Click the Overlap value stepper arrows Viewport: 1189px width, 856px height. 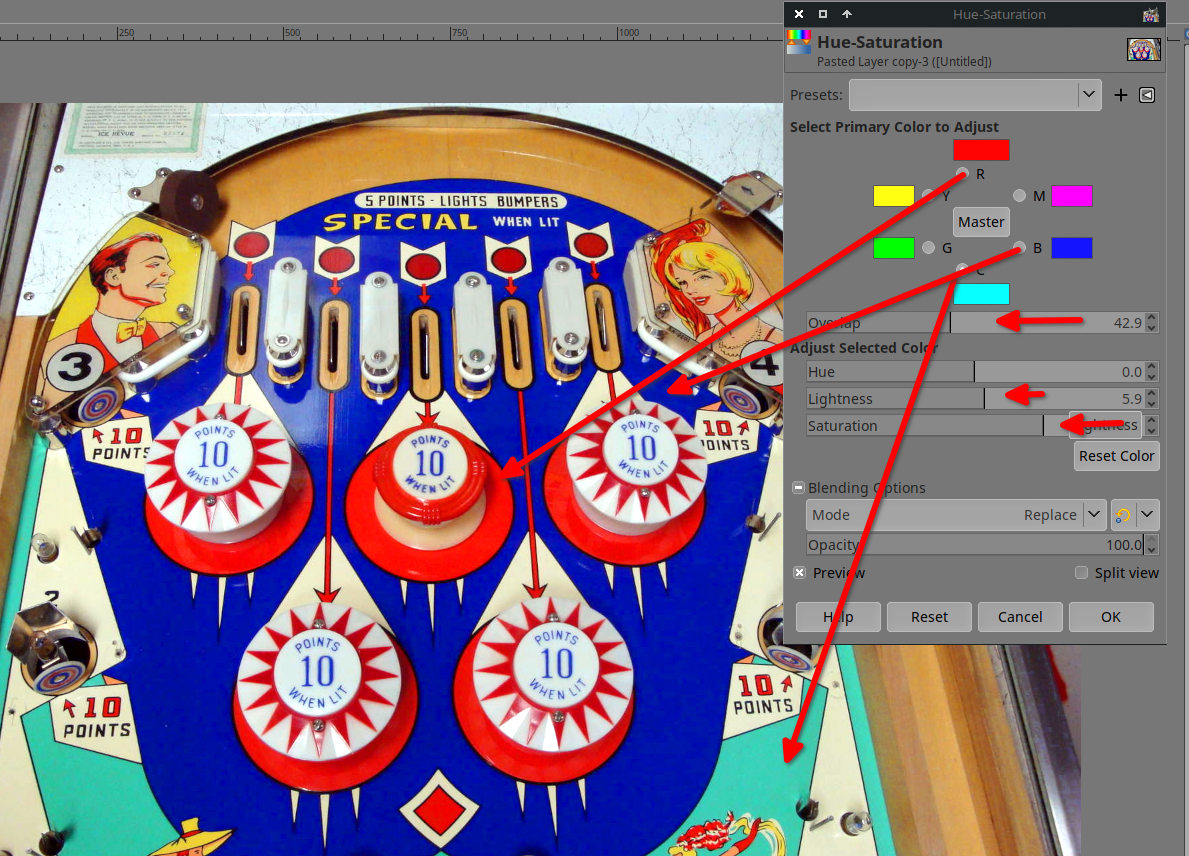[1152, 323]
